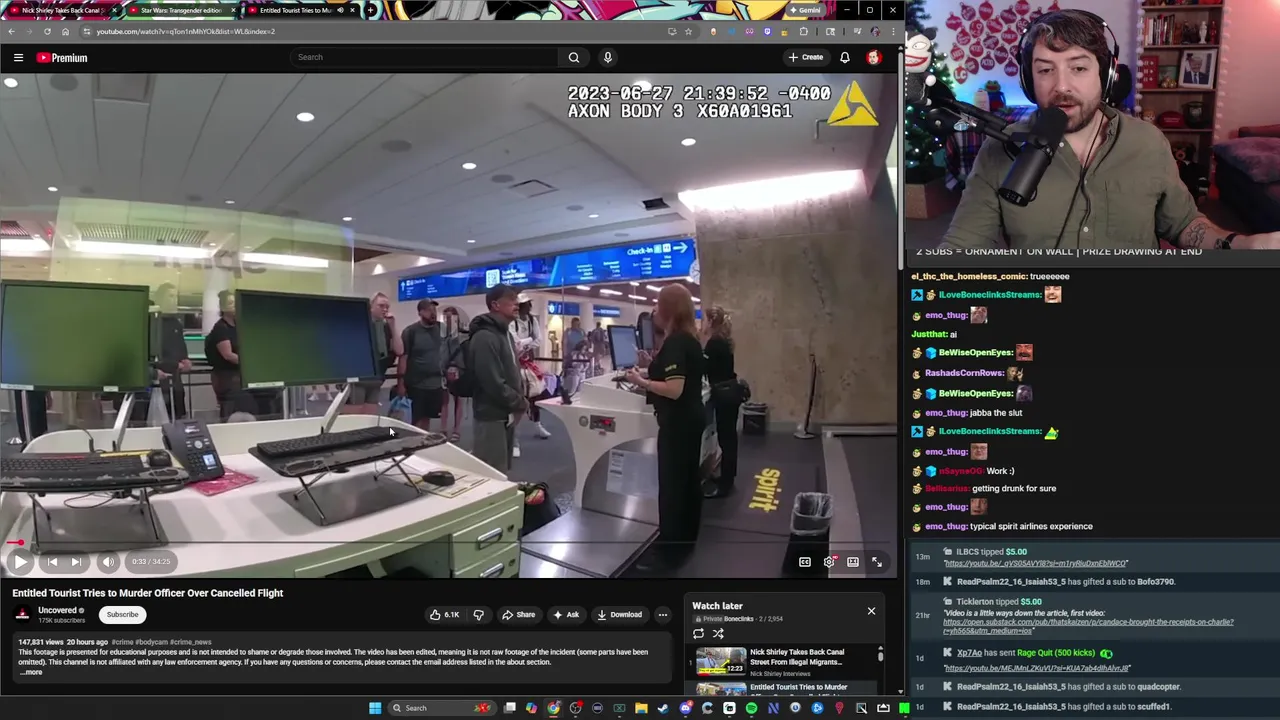
Task: Switch to Nick Shirley Takes Back Canal tab
Action: (62, 10)
